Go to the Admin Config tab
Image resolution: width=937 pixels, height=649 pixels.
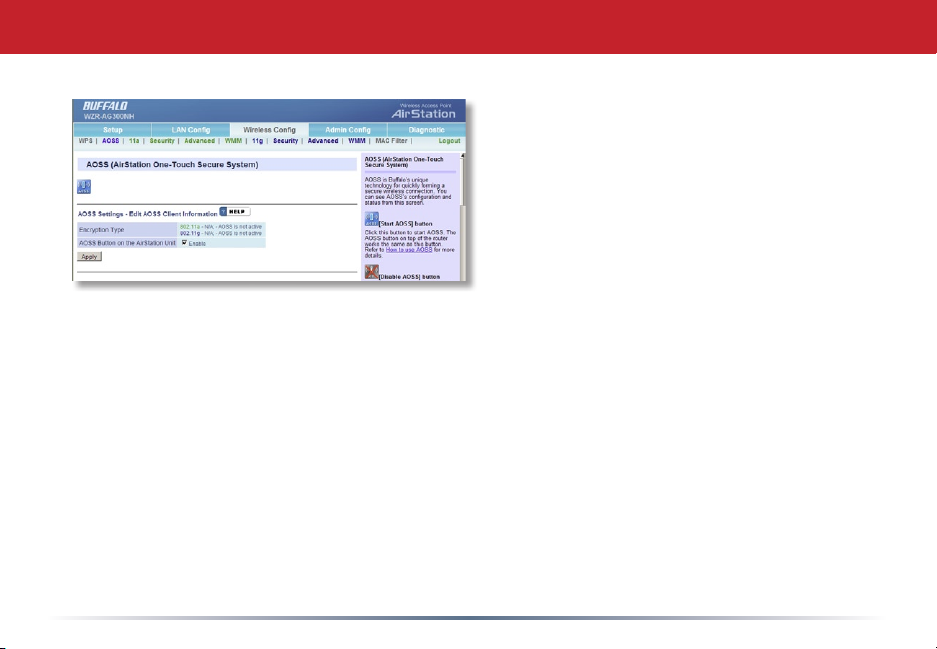click(x=348, y=130)
